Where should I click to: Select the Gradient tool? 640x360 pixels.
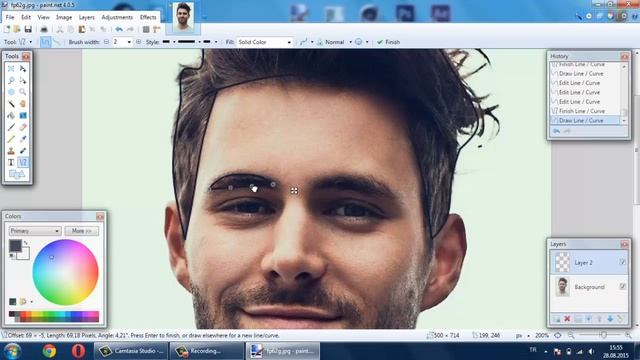(x=23, y=116)
